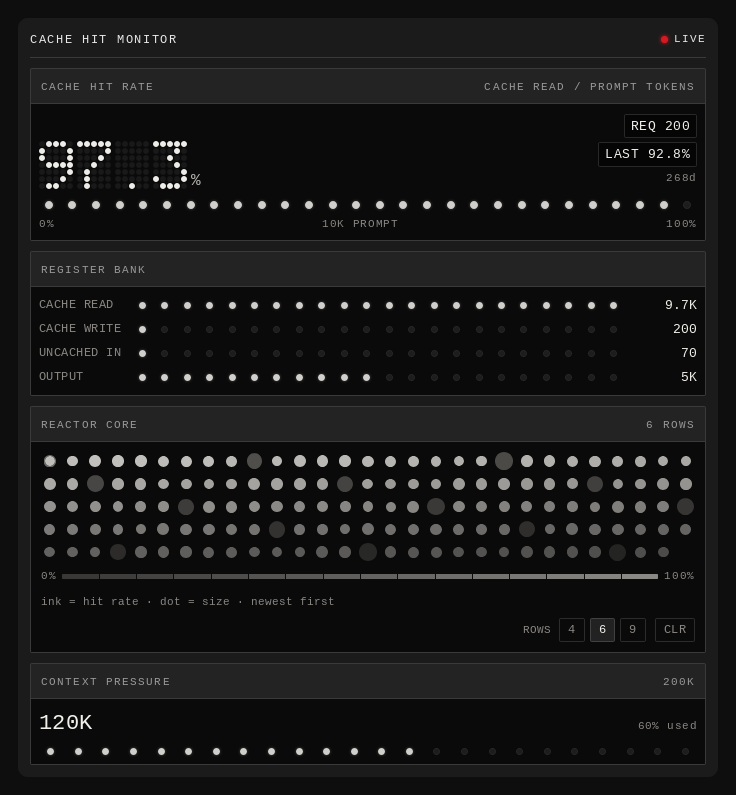The height and width of the screenshot is (795, 736).
Task: Click the lit dot in UNCACHED IN row
Action: (x=142, y=353)
